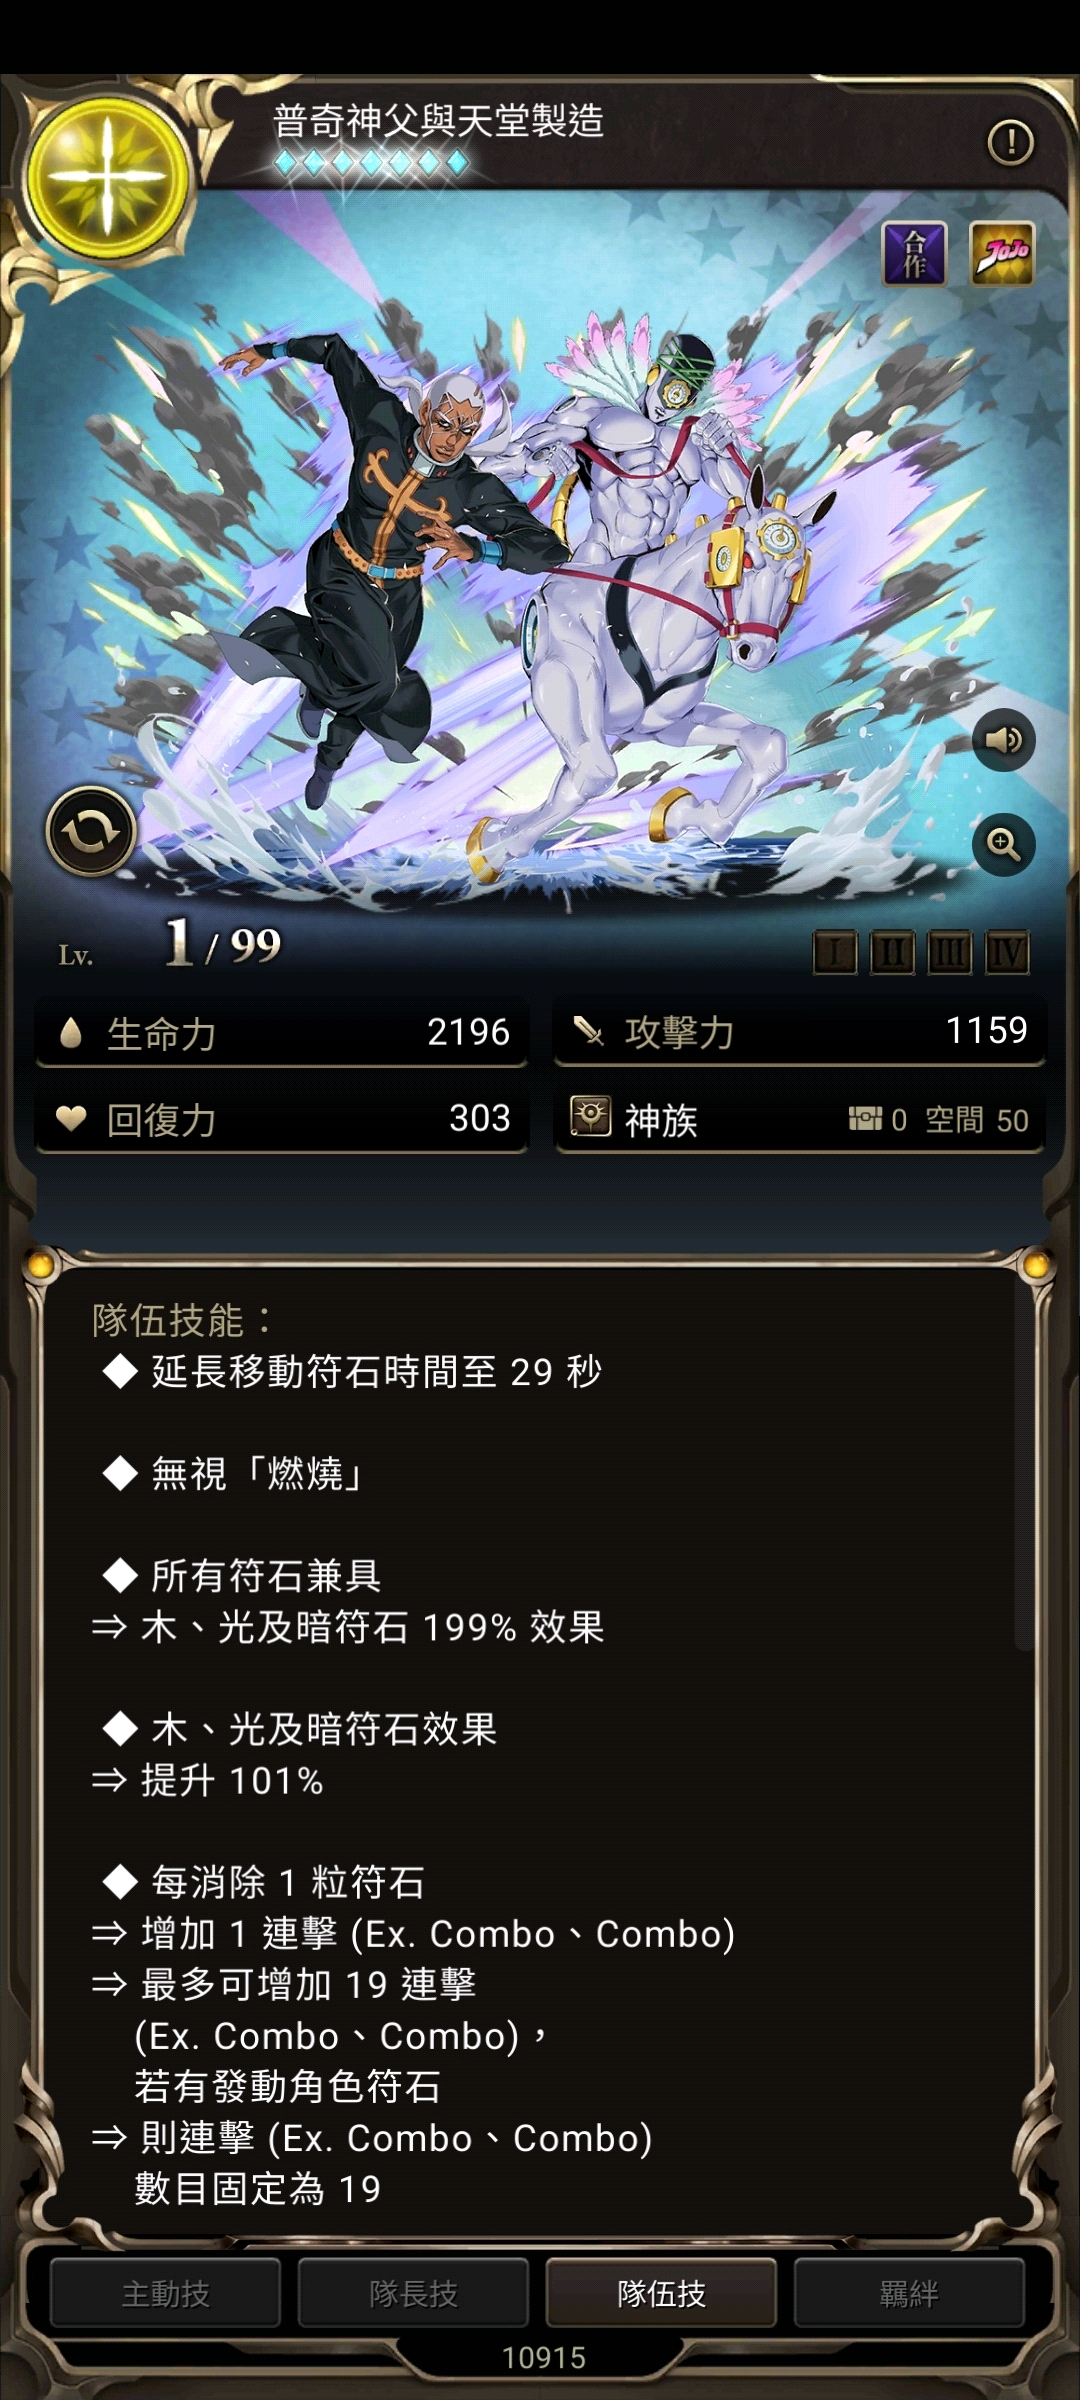Toggle refinement level III
Viewport: 1080px width, 2400px height.
click(949, 953)
